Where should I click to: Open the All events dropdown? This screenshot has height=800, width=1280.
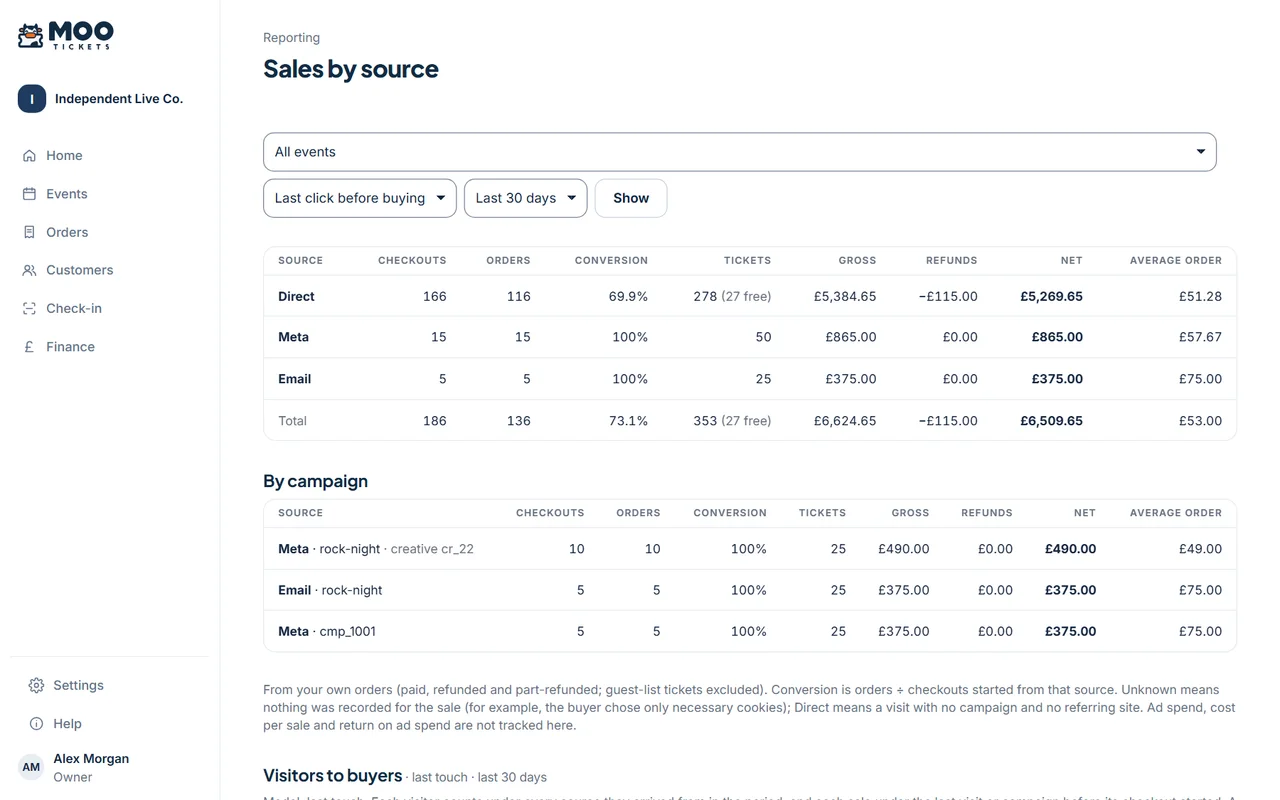pyautogui.click(x=740, y=152)
